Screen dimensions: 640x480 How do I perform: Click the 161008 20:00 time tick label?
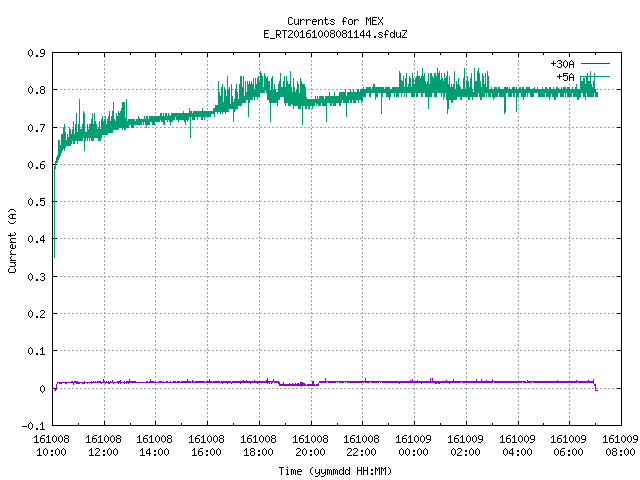pos(310,445)
